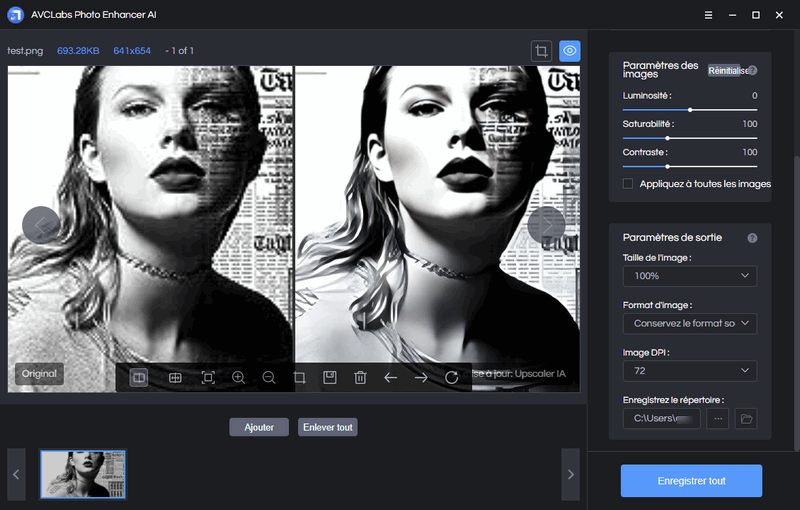The height and width of the screenshot is (510, 800).
Task: Click the fit-to-screen icon in preview toolbar
Action: coord(208,378)
